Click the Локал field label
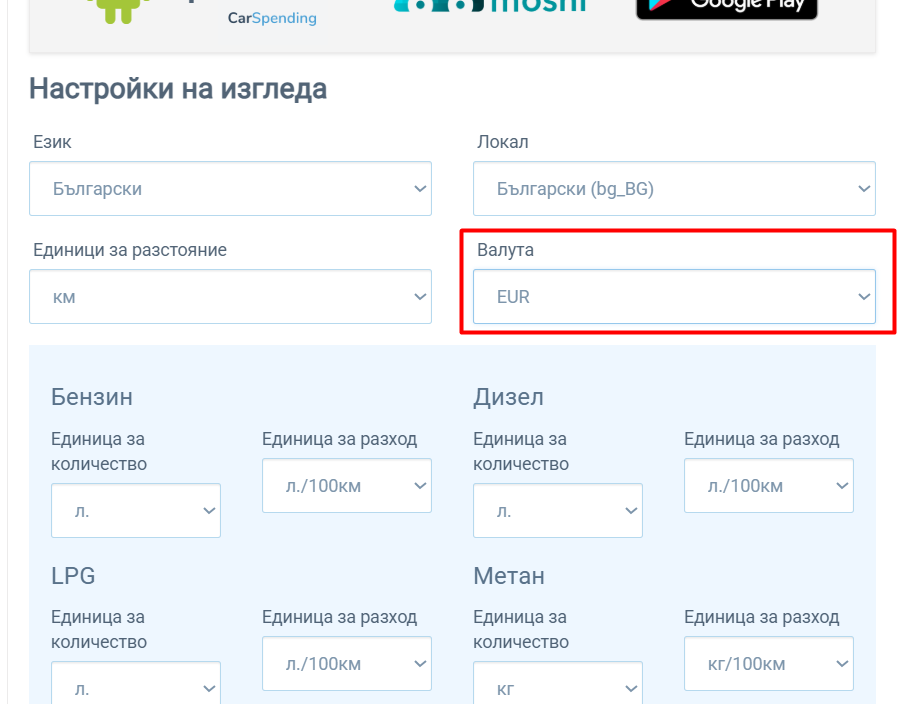The image size is (915, 704). (x=502, y=142)
